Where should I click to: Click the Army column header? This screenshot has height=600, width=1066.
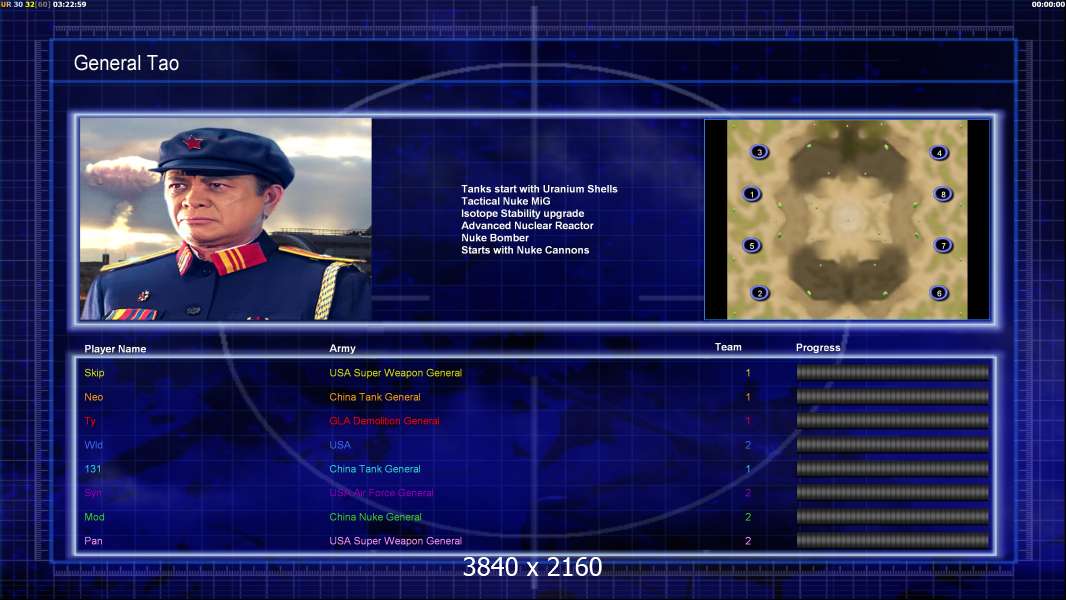[342, 348]
